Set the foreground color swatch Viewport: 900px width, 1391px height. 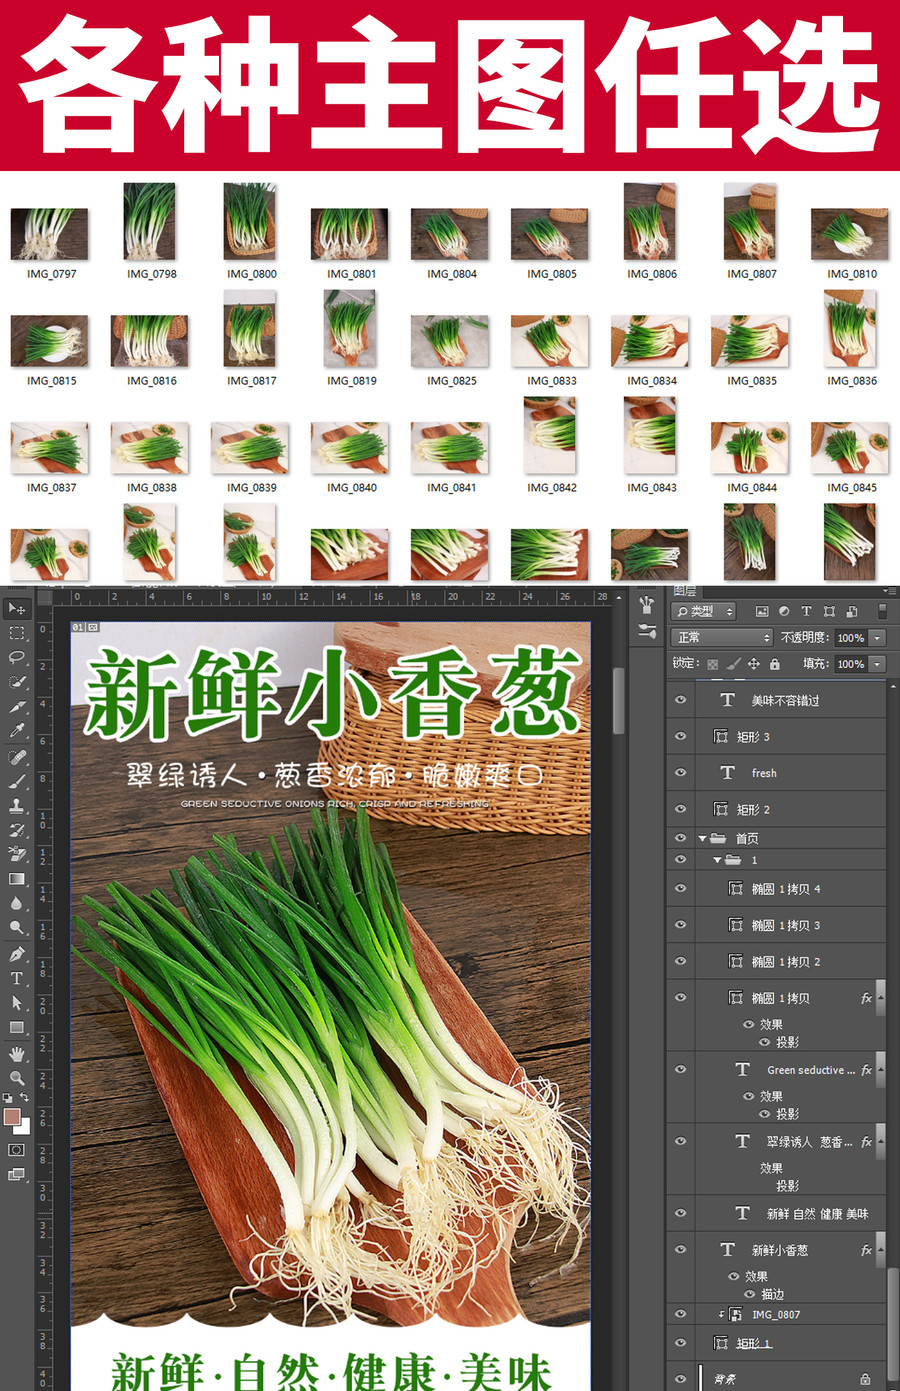(x=12, y=1116)
